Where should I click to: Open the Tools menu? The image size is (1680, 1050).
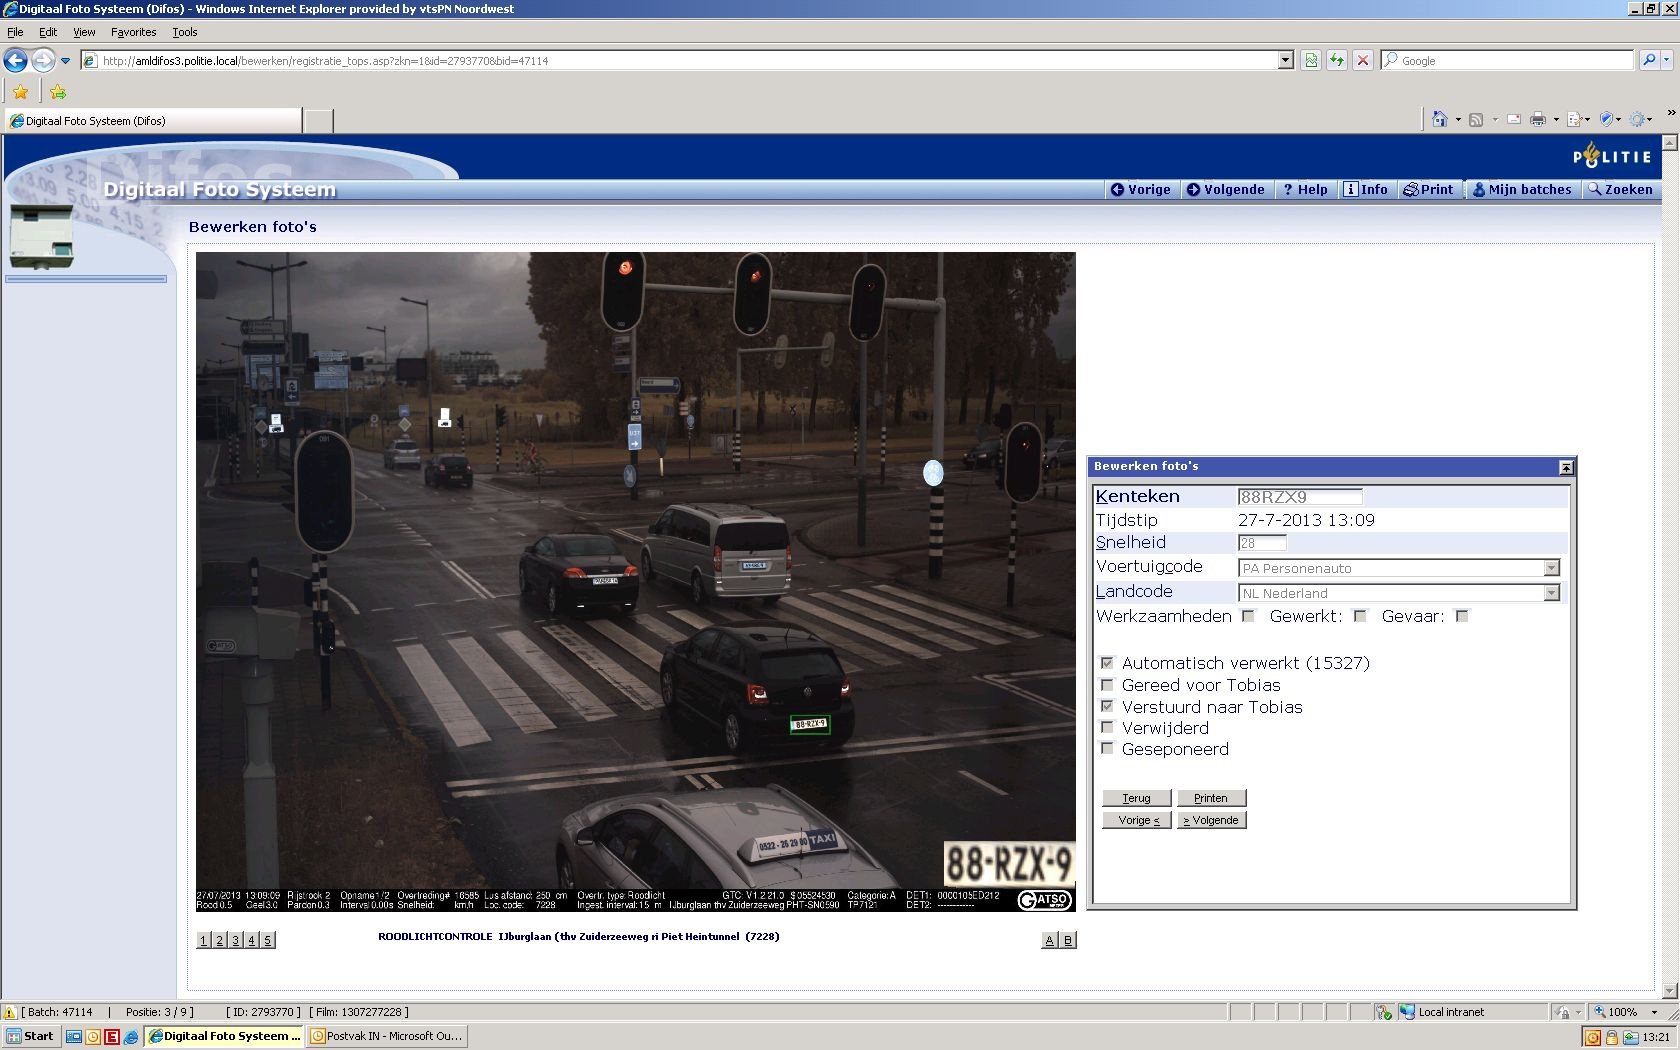pos(185,32)
